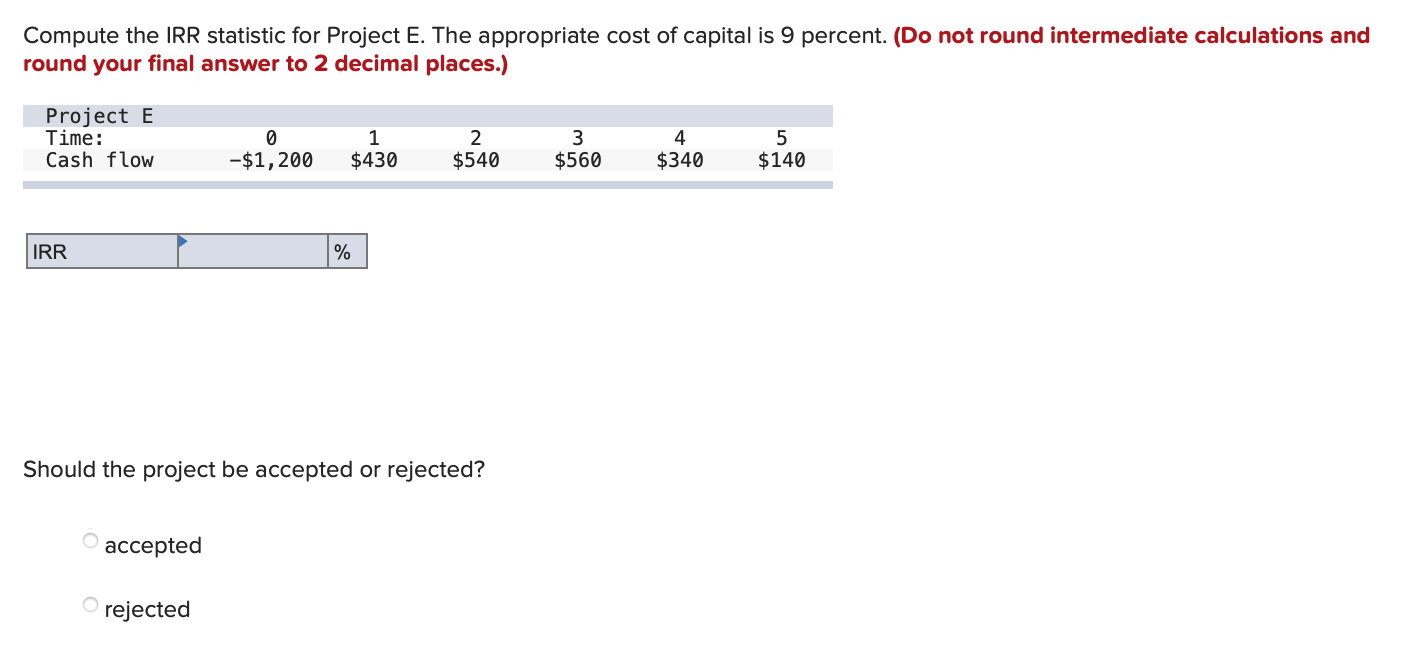The image size is (1424, 658).
Task: Click the time period 5 column header
Action: pos(781,138)
